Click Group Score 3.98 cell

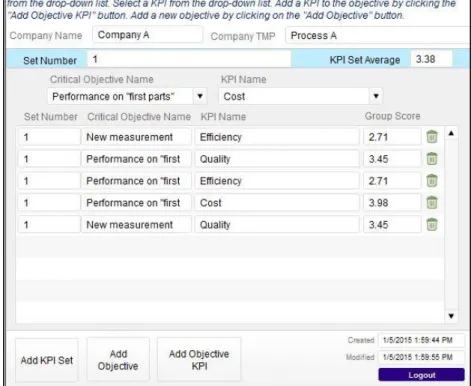pyautogui.click(x=392, y=203)
